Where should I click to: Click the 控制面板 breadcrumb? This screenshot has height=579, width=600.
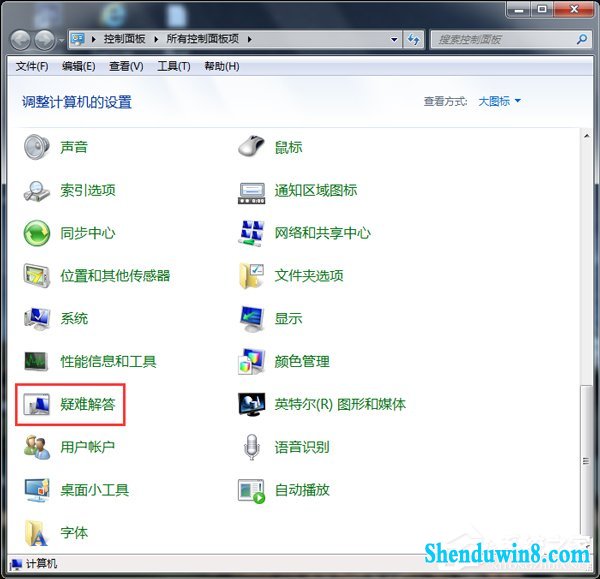point(124,39)
